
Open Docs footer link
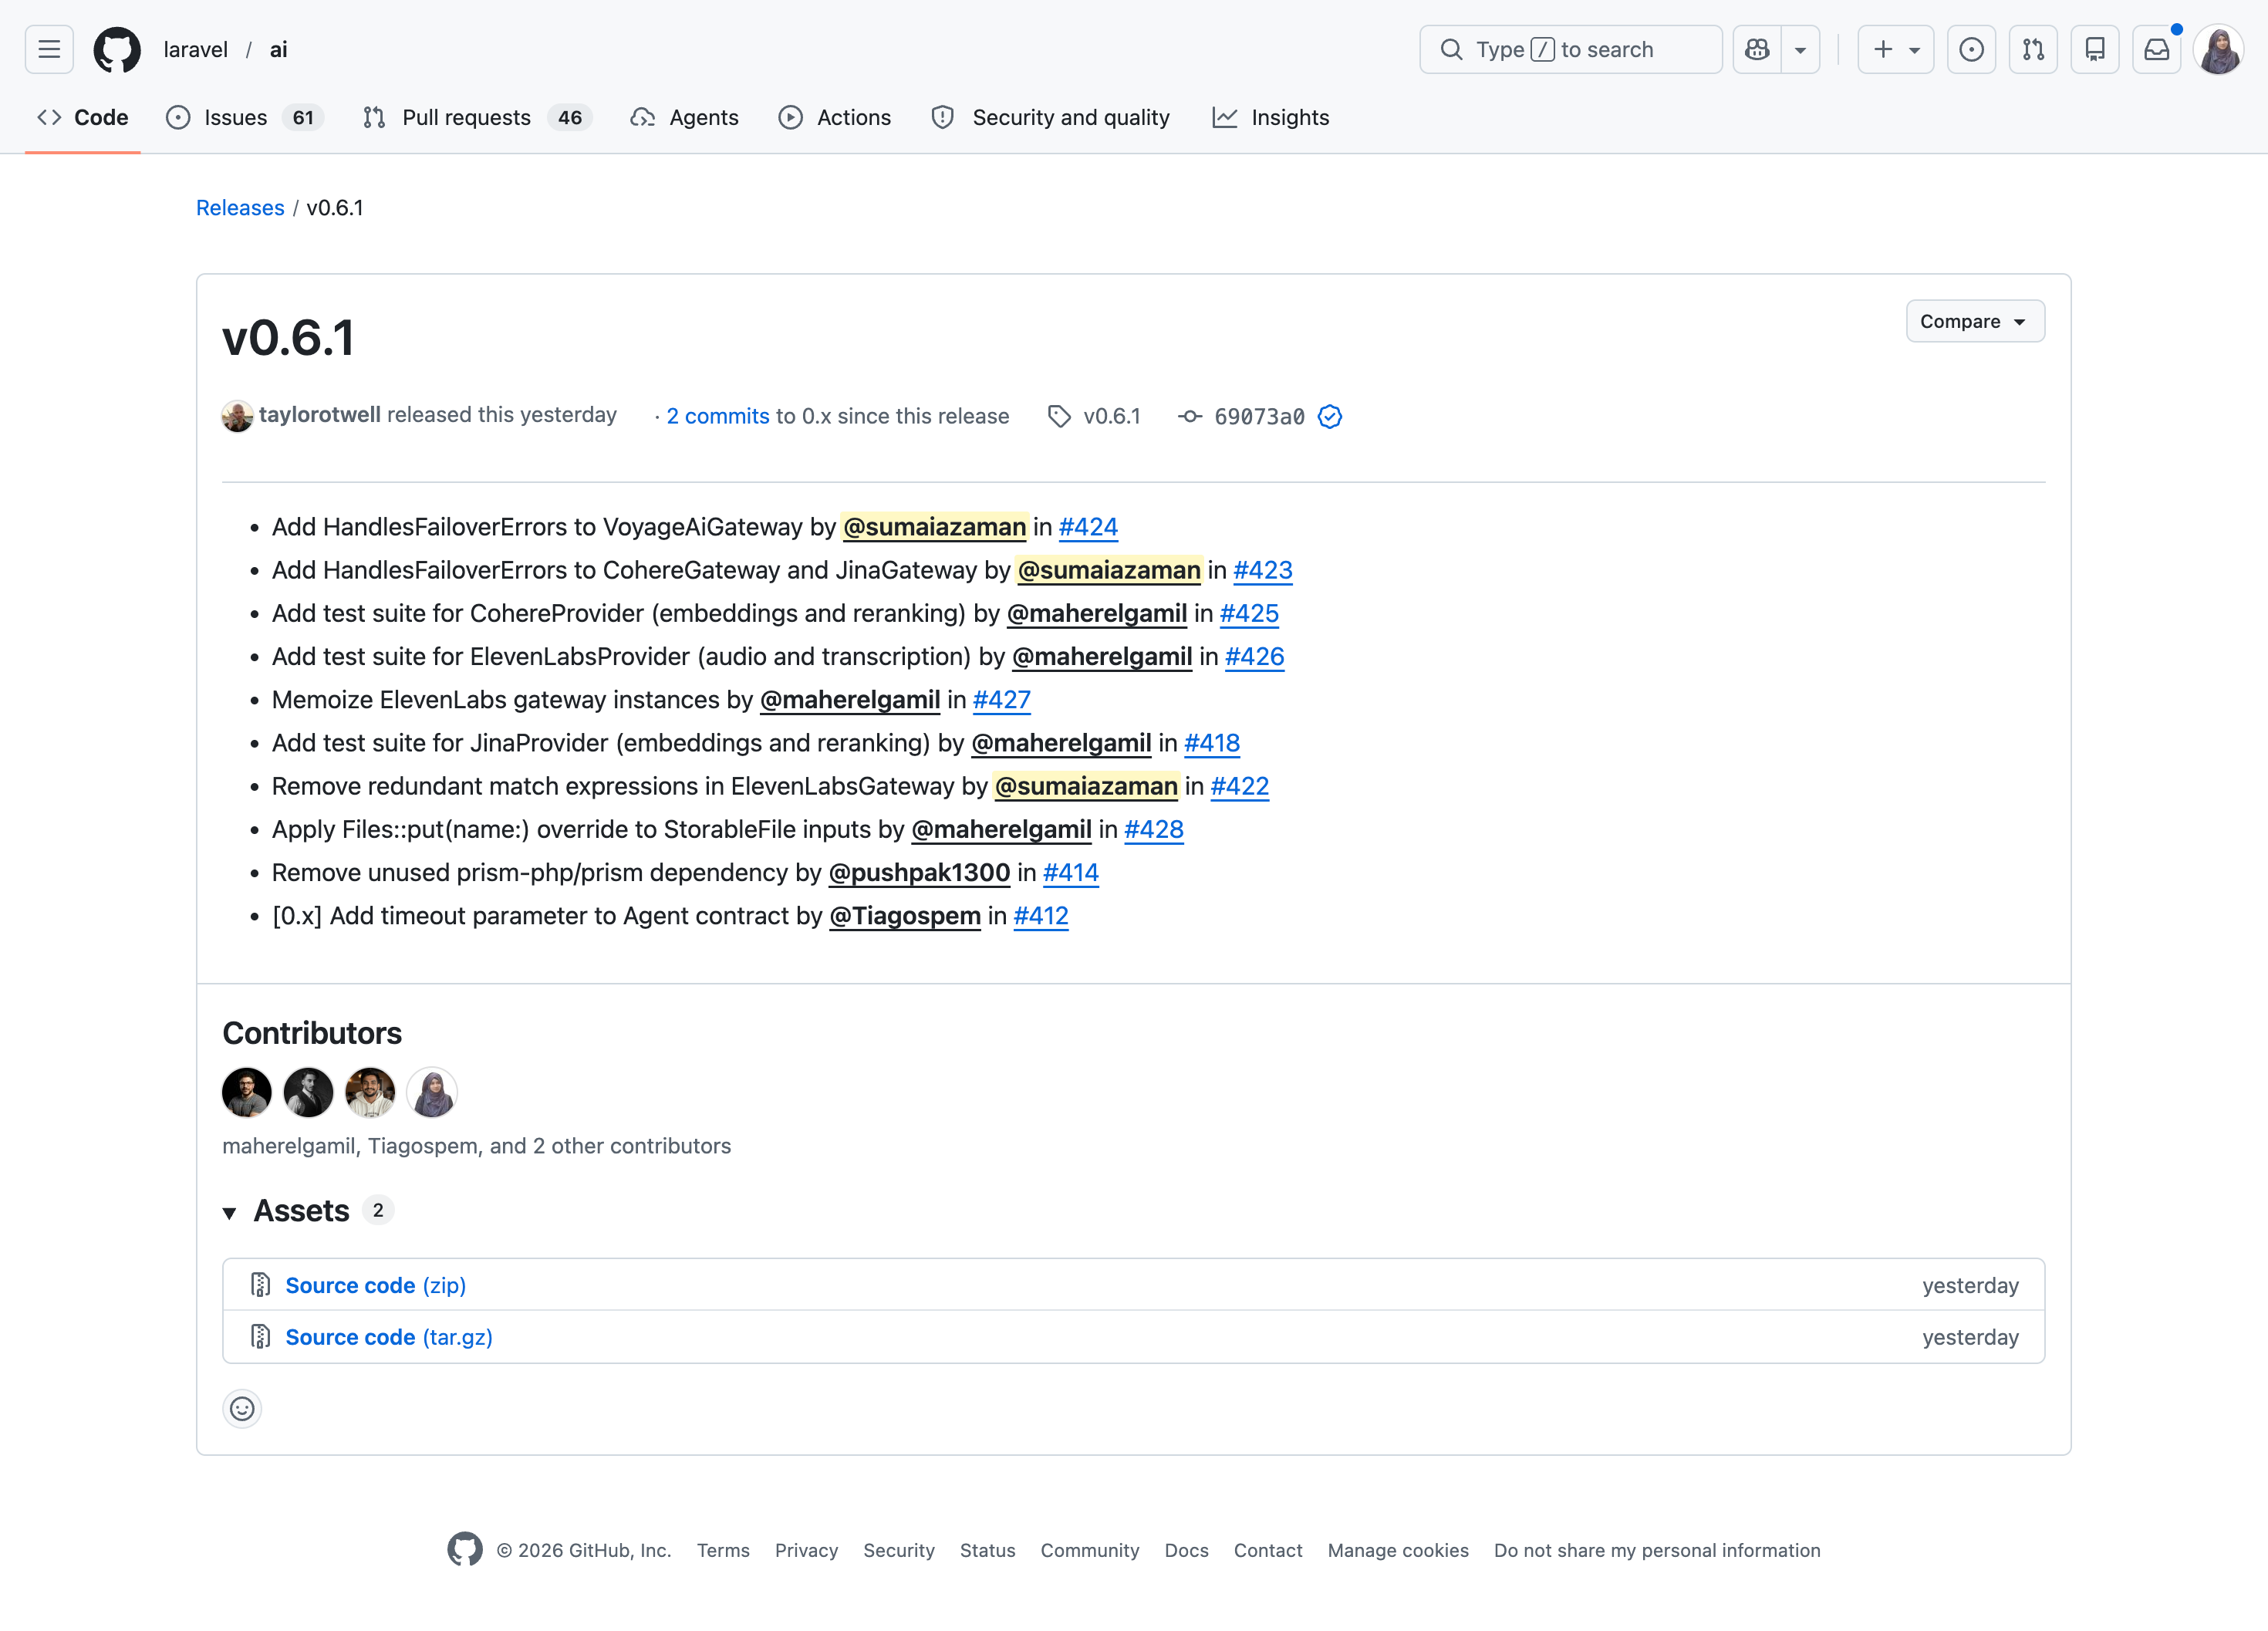click(x=1186, y=1550)
